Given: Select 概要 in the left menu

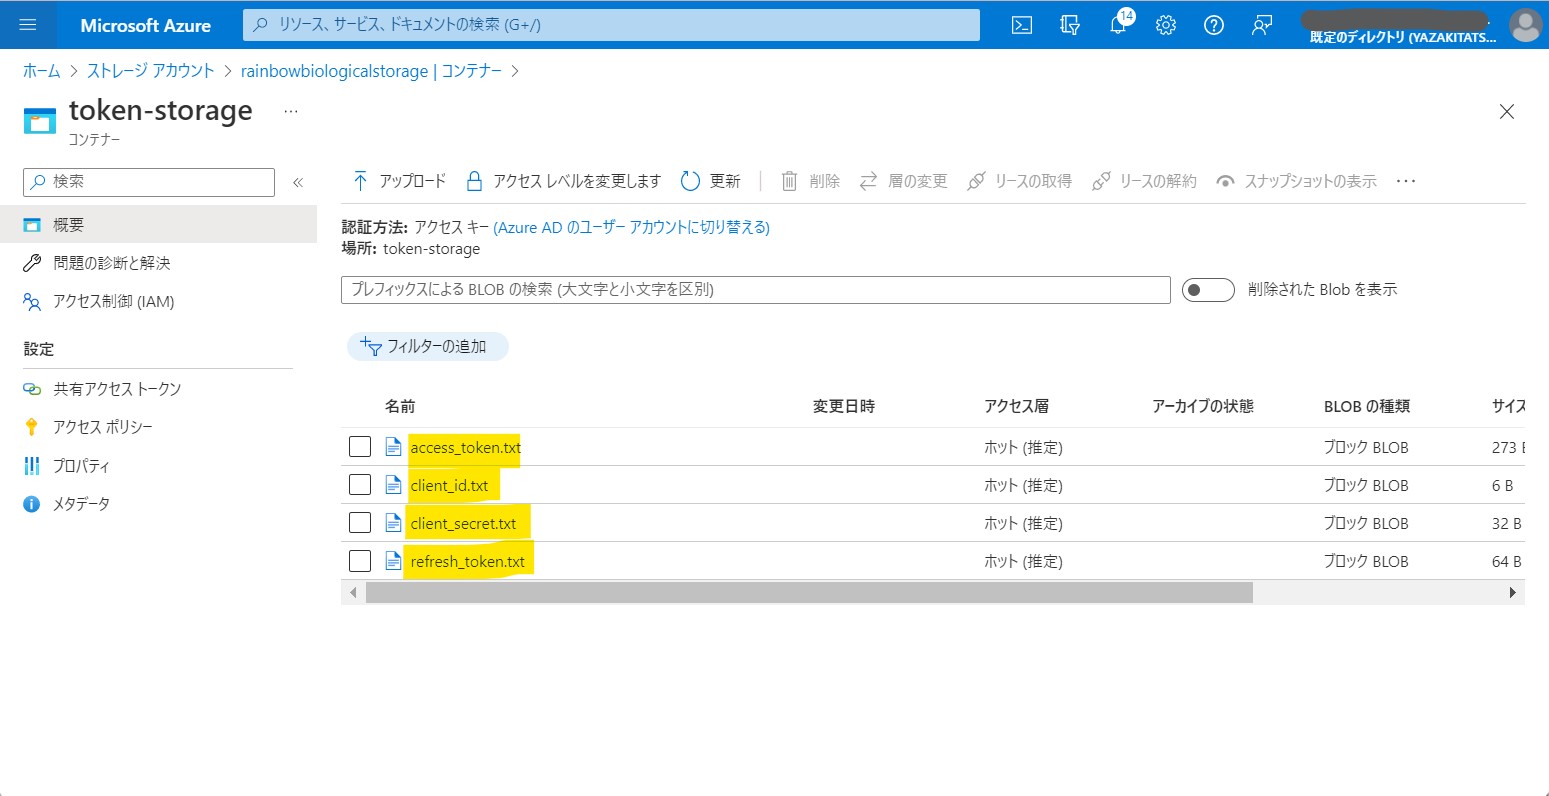Looking at the screenshot, I should [158, 225].
